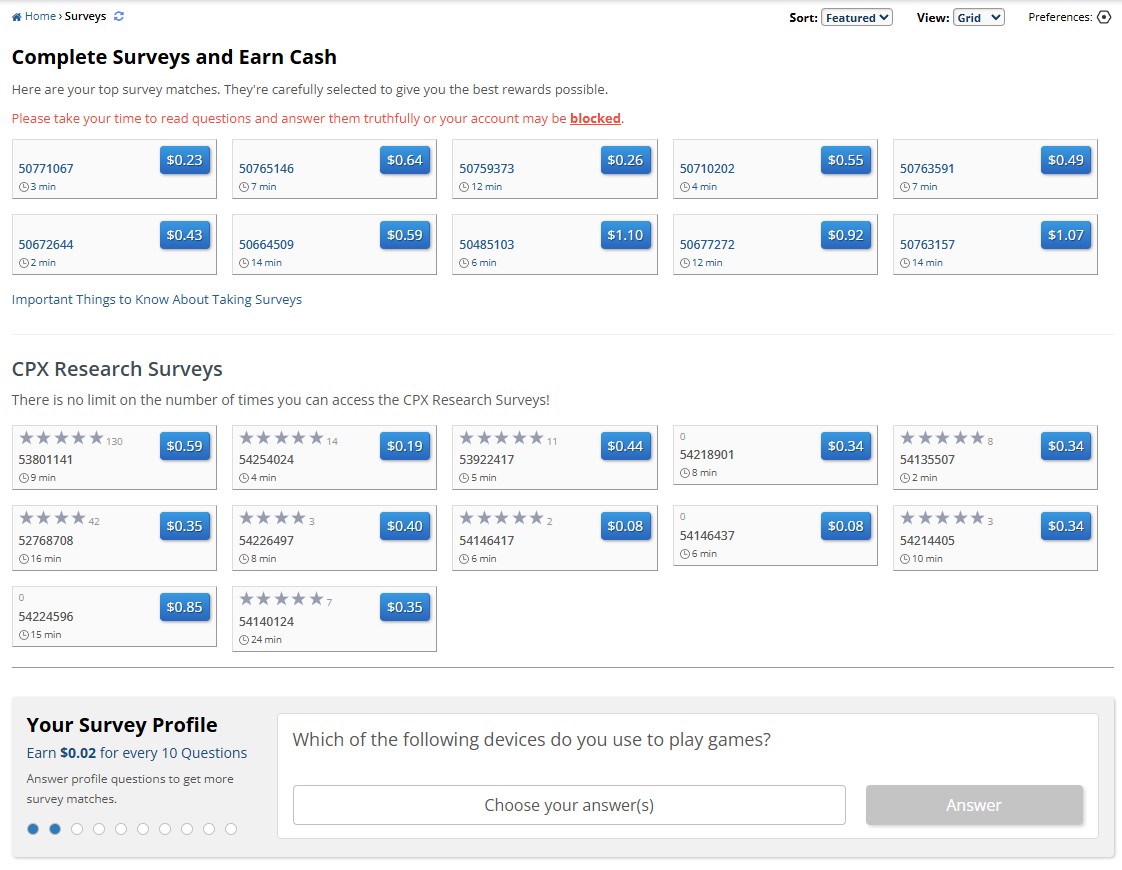
Task: Open survey 50763157 ID link
Action: (927, 245)
